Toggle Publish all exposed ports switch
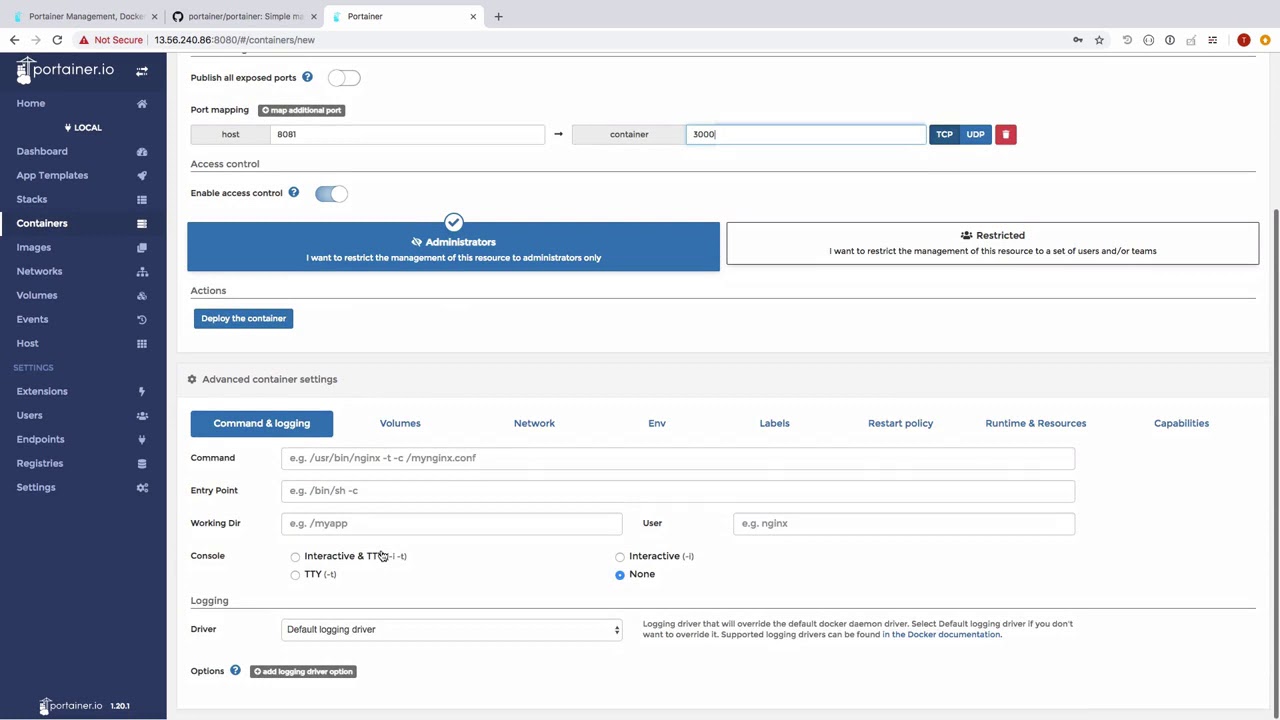This screenshot has height=720, width=1280. tap(344, 78)
